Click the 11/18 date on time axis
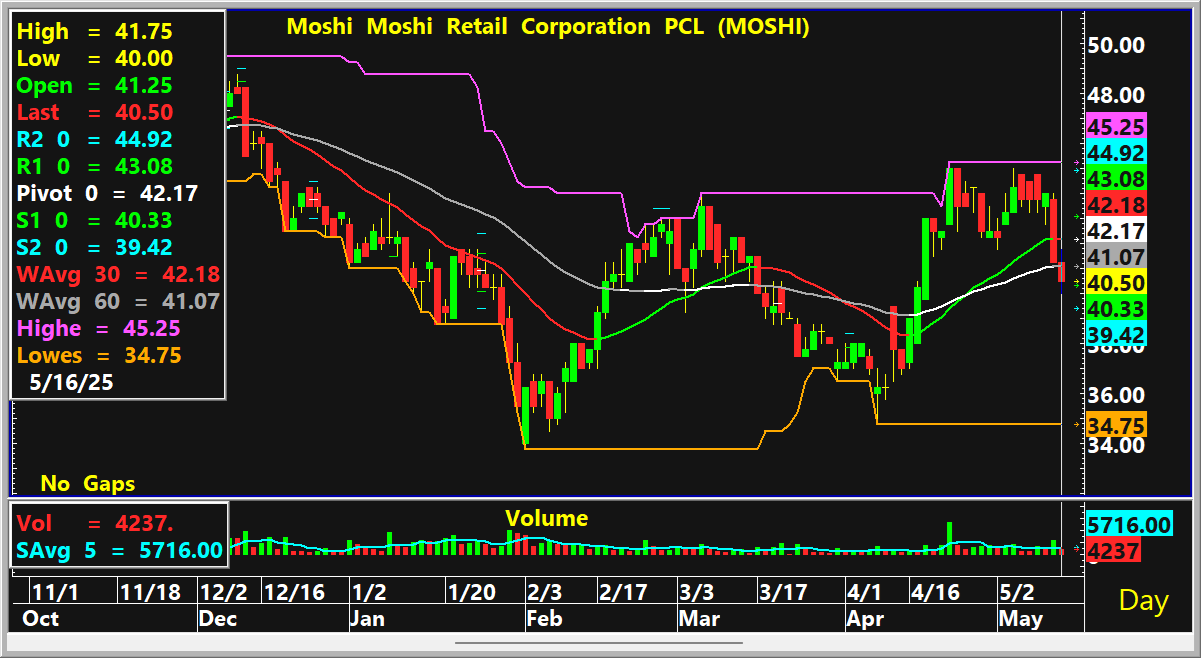Image resolution: width=1201 pixels, height=658 pixels. click(x=150, y=592)
